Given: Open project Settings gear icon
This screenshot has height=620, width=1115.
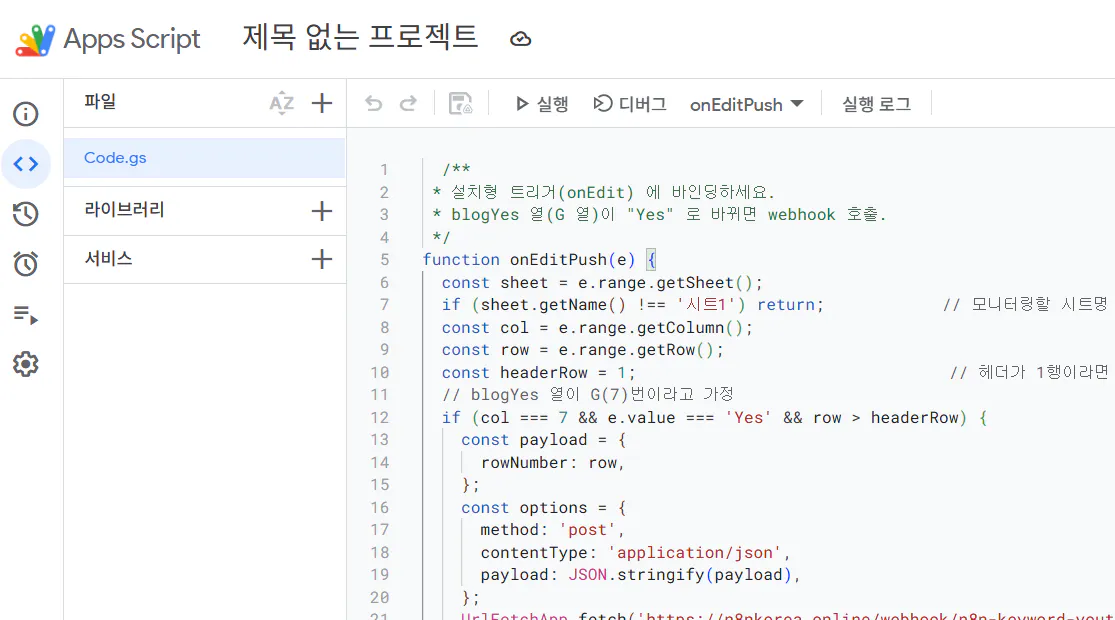Looking at the screenshot, I should [x=26, y=364].
